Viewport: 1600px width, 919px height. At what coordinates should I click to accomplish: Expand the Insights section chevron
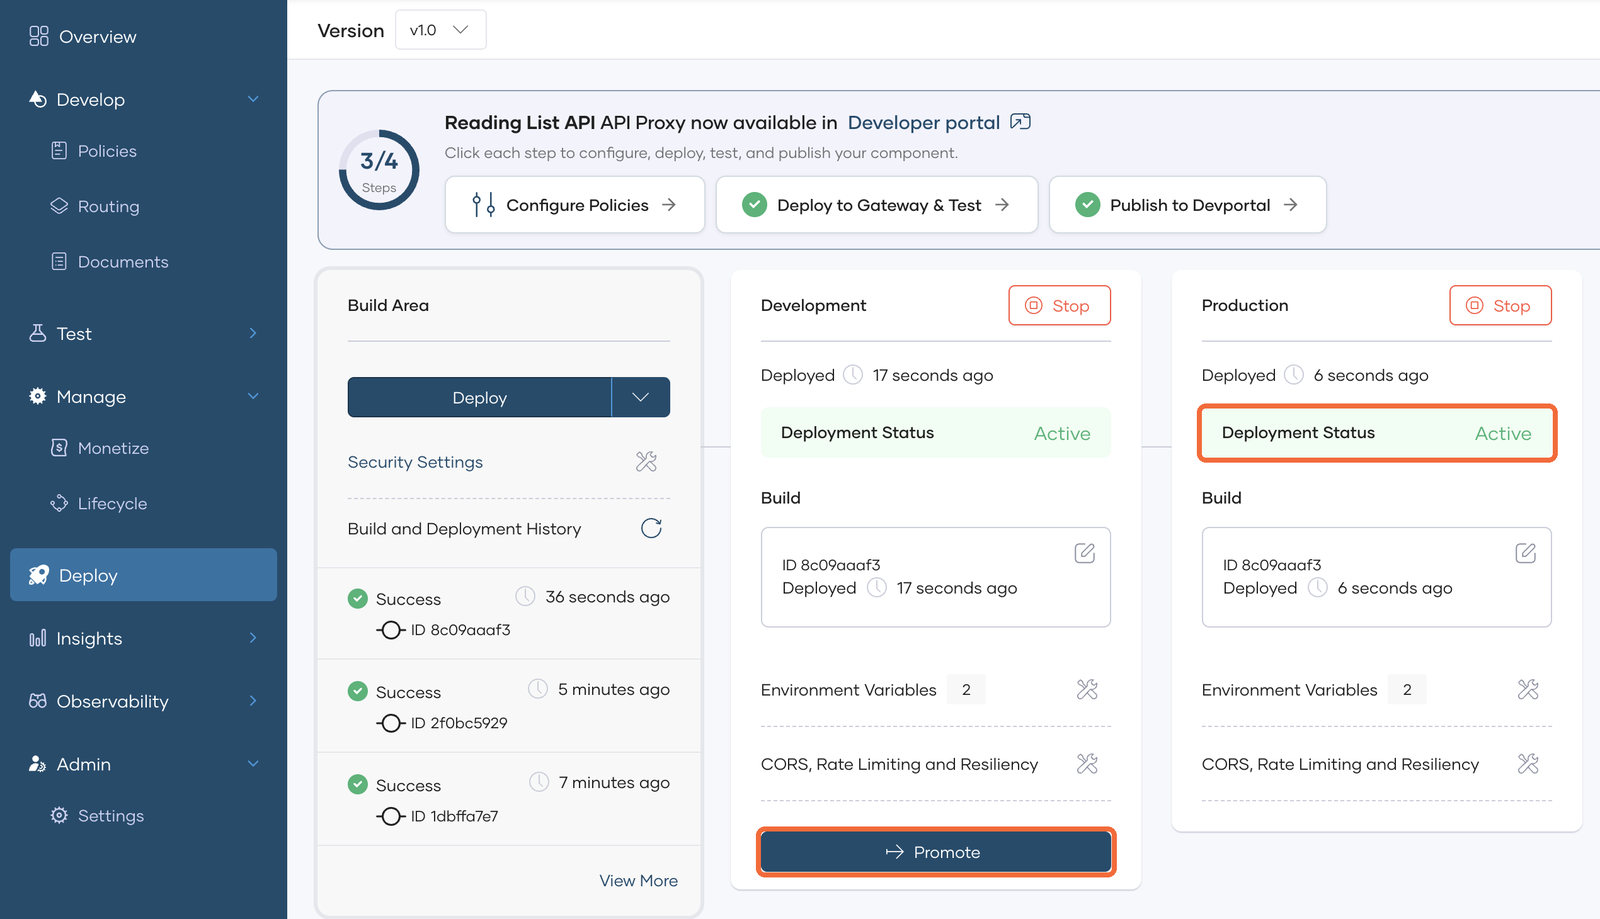pyautogui.click(x=253, y=638)
